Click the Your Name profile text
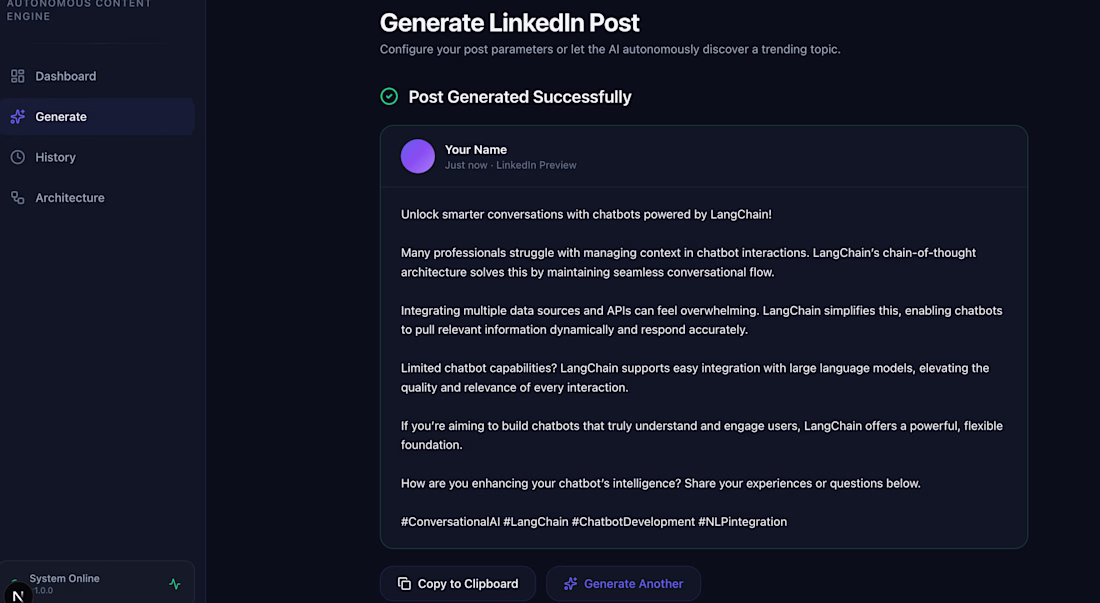1100x603 pixels. 476,149
